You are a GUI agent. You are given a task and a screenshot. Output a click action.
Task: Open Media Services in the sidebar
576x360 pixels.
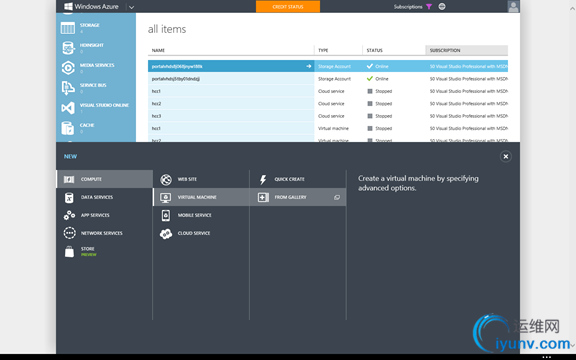(96, 68)
